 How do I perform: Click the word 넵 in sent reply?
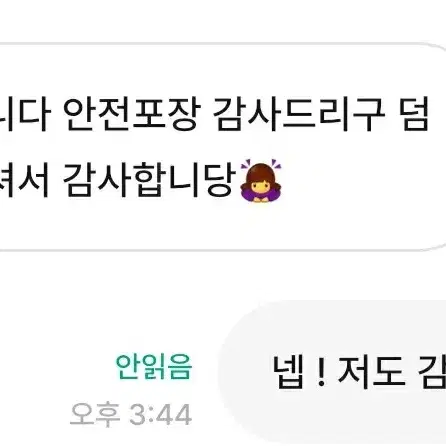coord(289,373)
